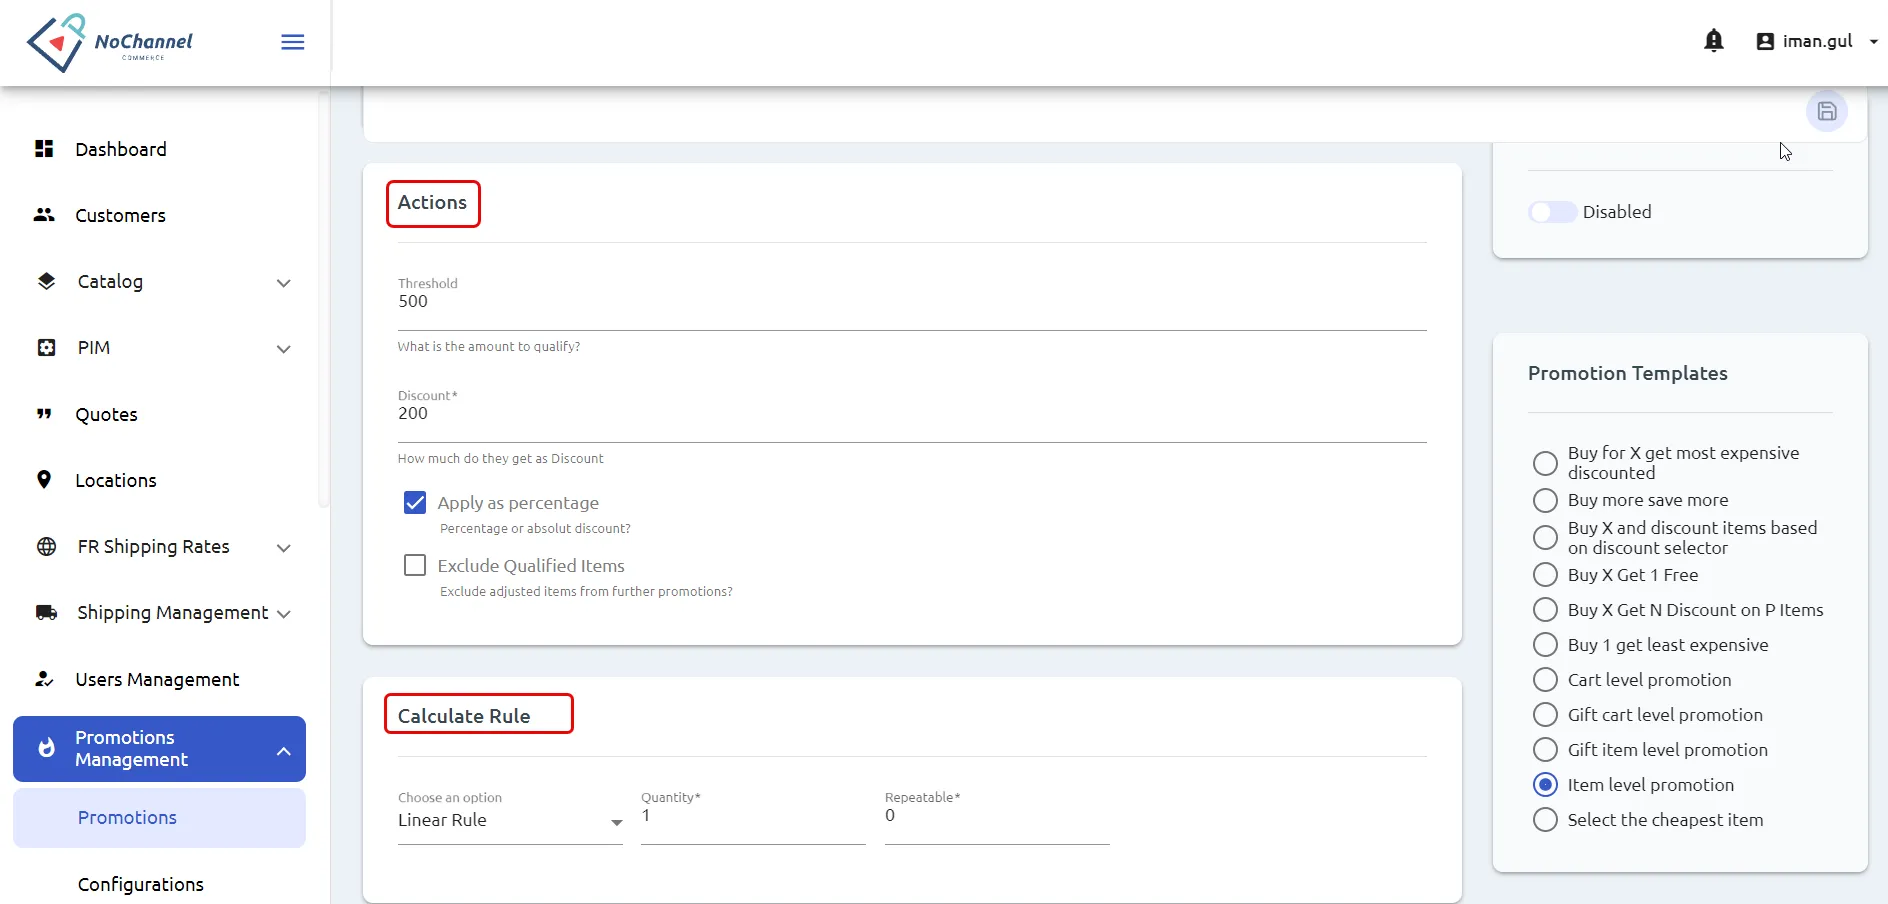This screenshot has width=1888, height=904.
Task: Click the Promotions Management flame icon
Action: click(x=46, y=748)
